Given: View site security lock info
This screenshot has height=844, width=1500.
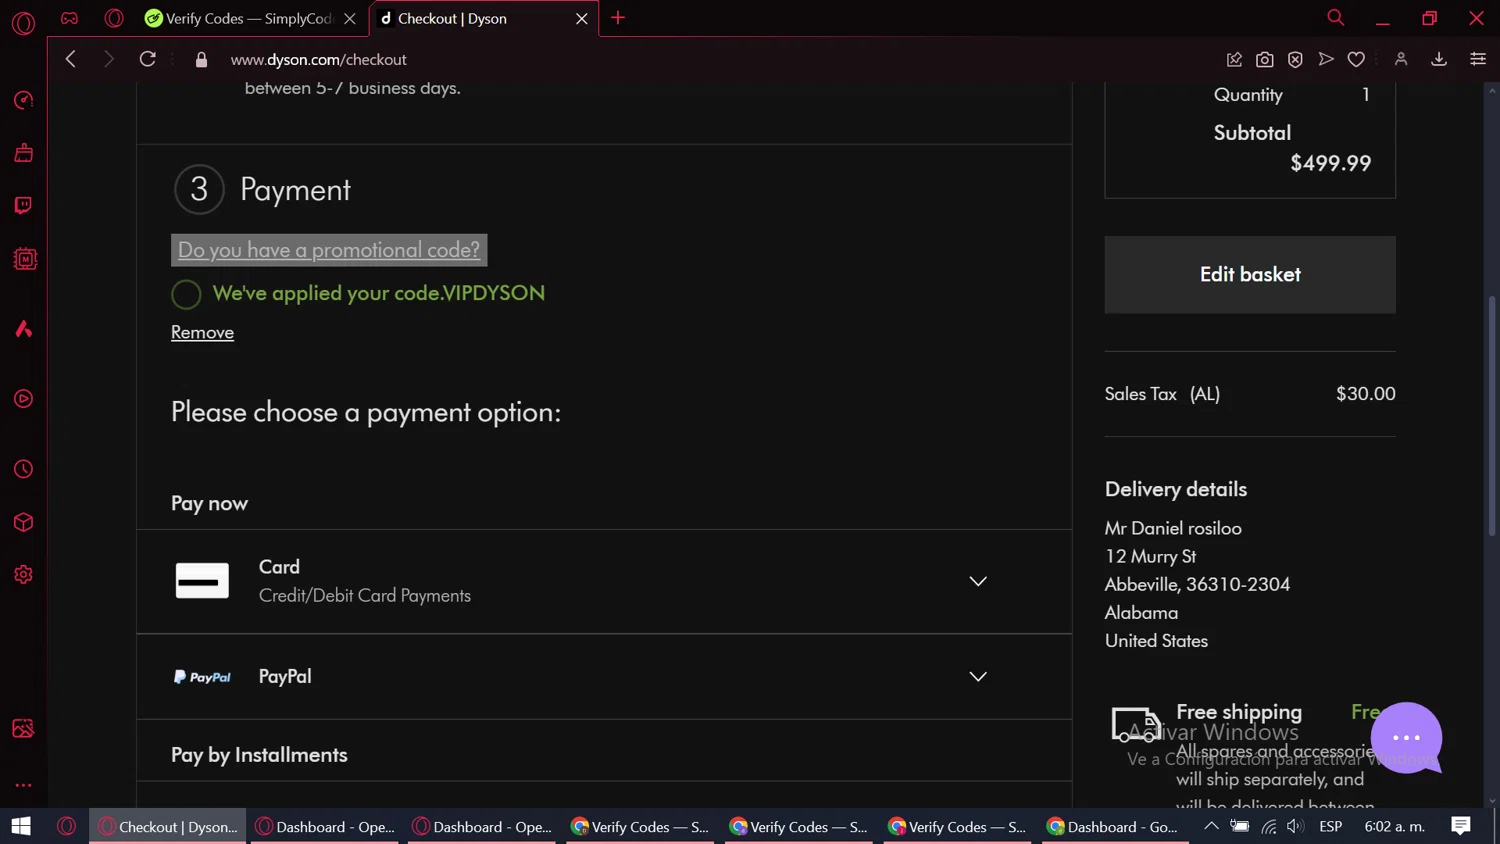Looking at the screenshot, I should tap(201, 60).
